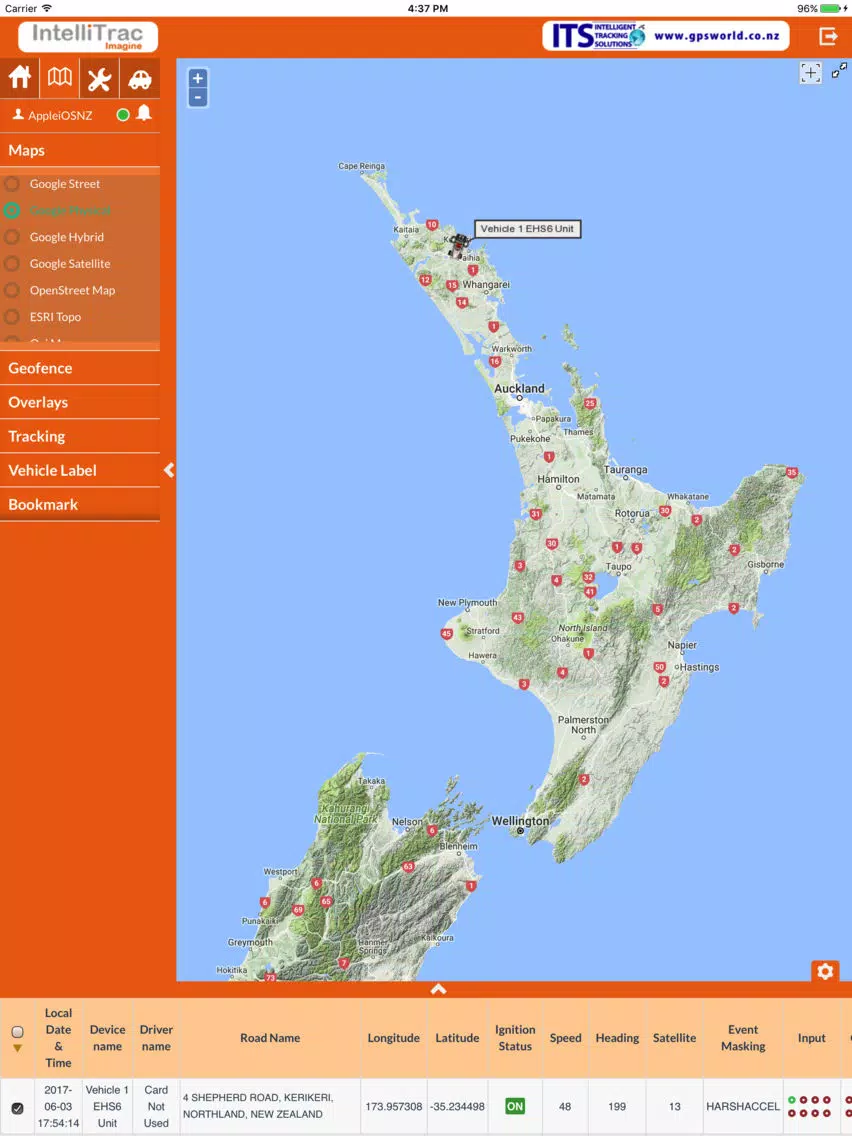
Task: Select OpenStreet Map radio
Action: click(x=12, y=290)
